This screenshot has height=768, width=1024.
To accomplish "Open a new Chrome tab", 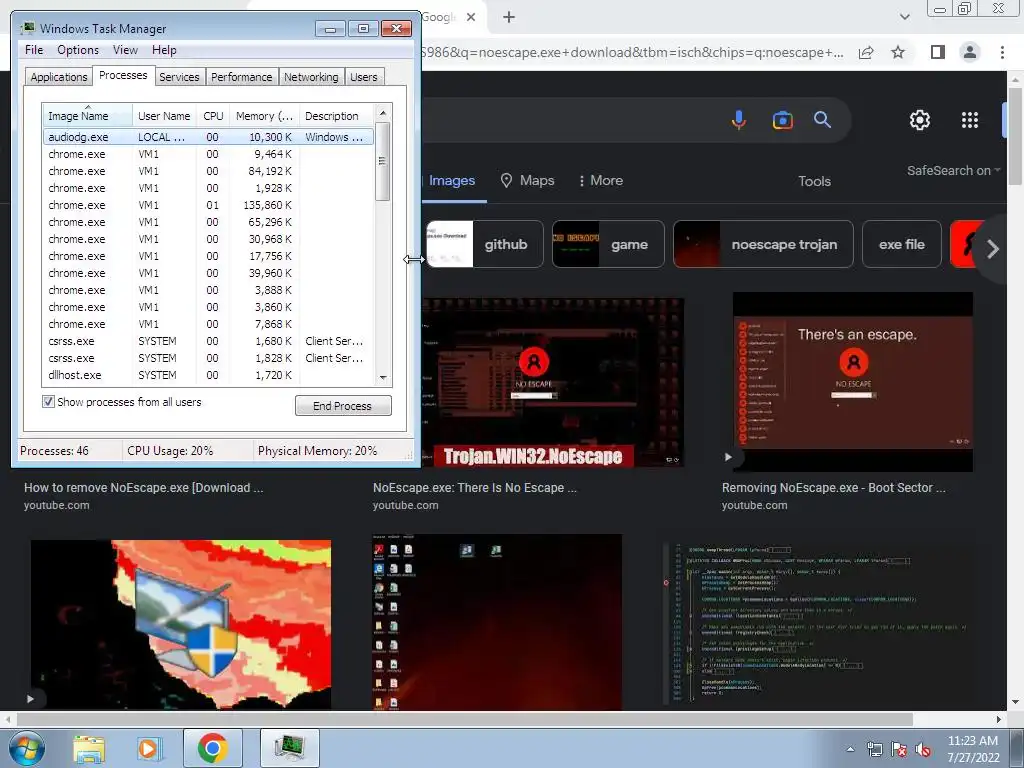I will 509,18.
